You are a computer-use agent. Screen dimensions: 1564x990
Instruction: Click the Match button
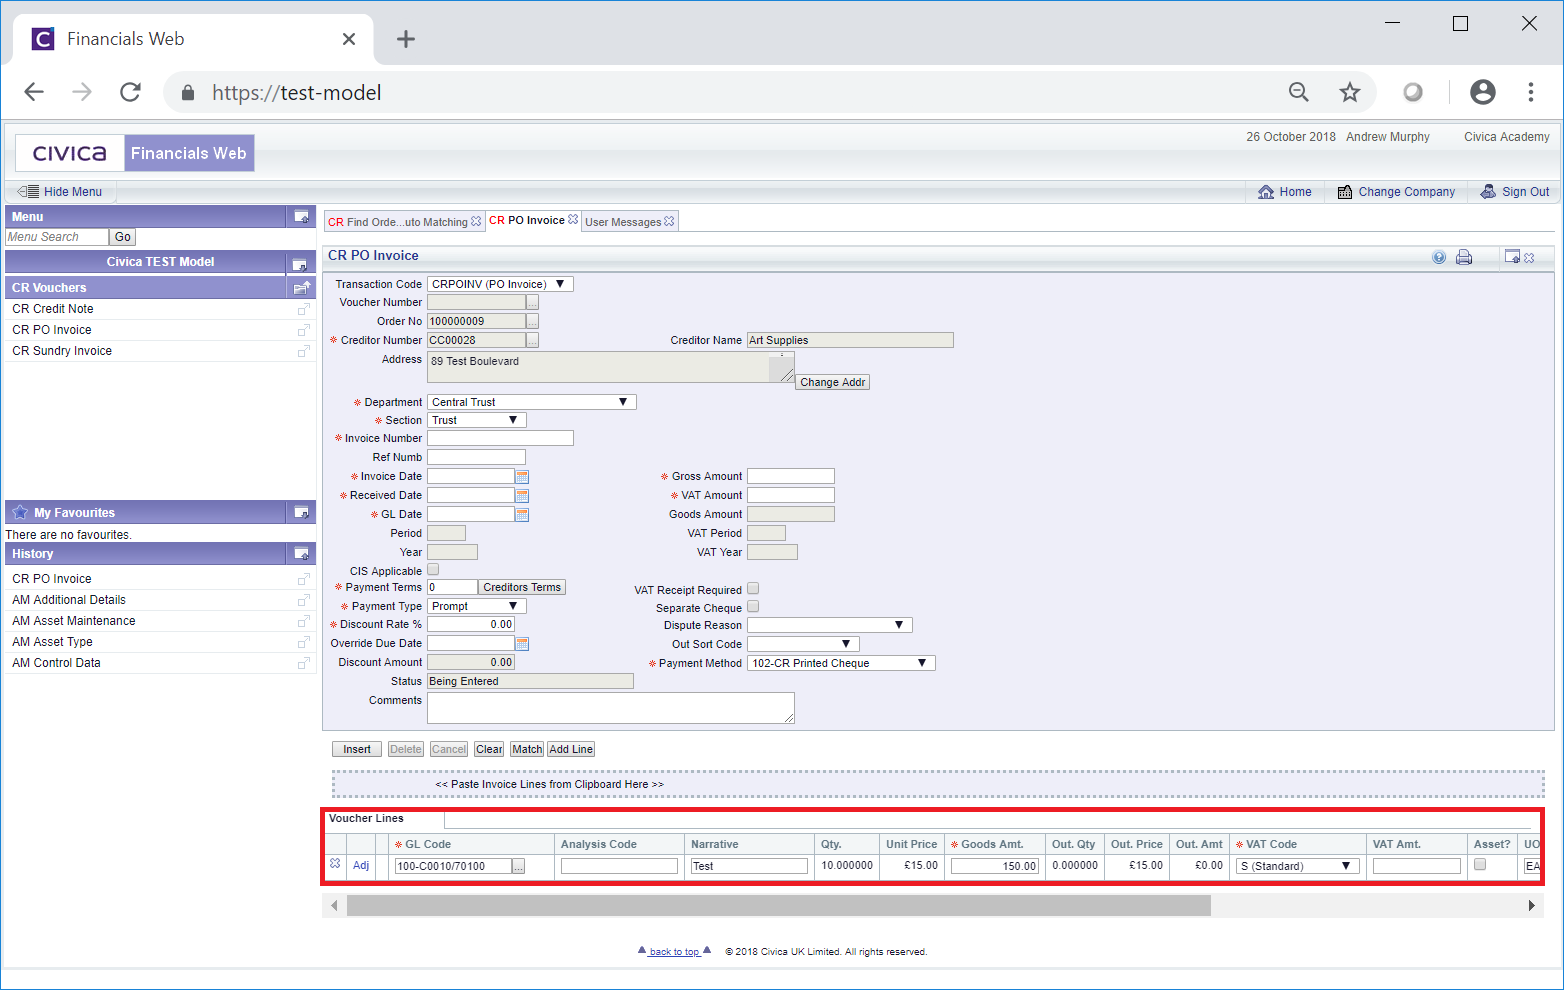click(527, 749)
